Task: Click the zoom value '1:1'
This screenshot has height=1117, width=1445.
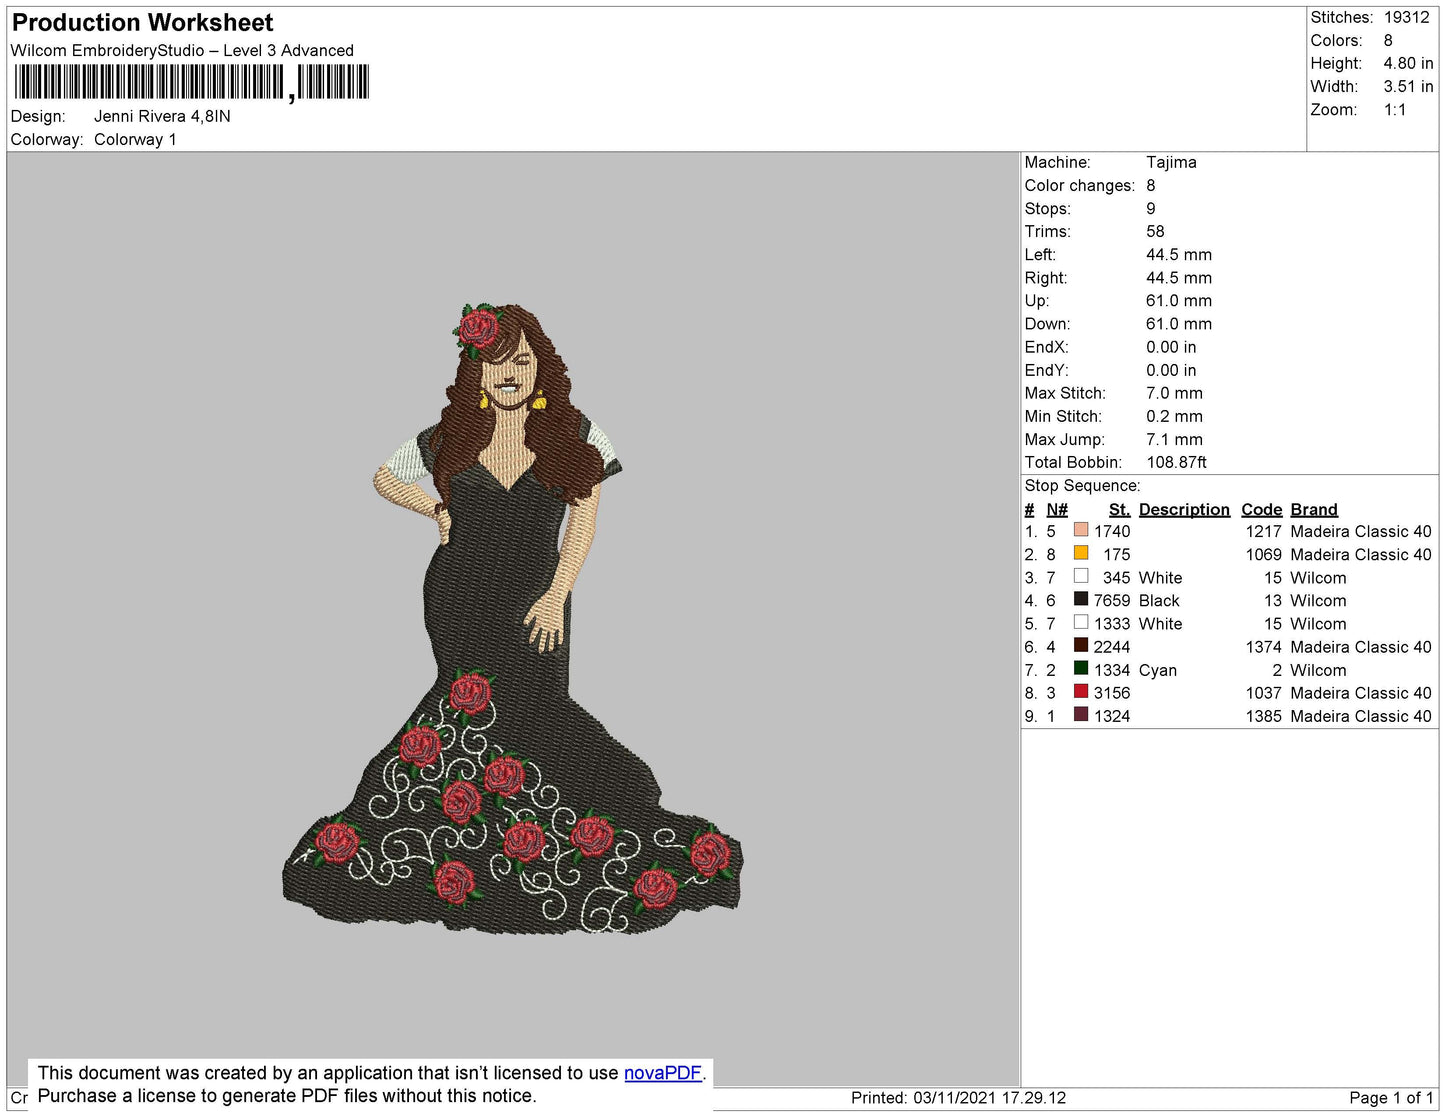Action: point(1395,110)
